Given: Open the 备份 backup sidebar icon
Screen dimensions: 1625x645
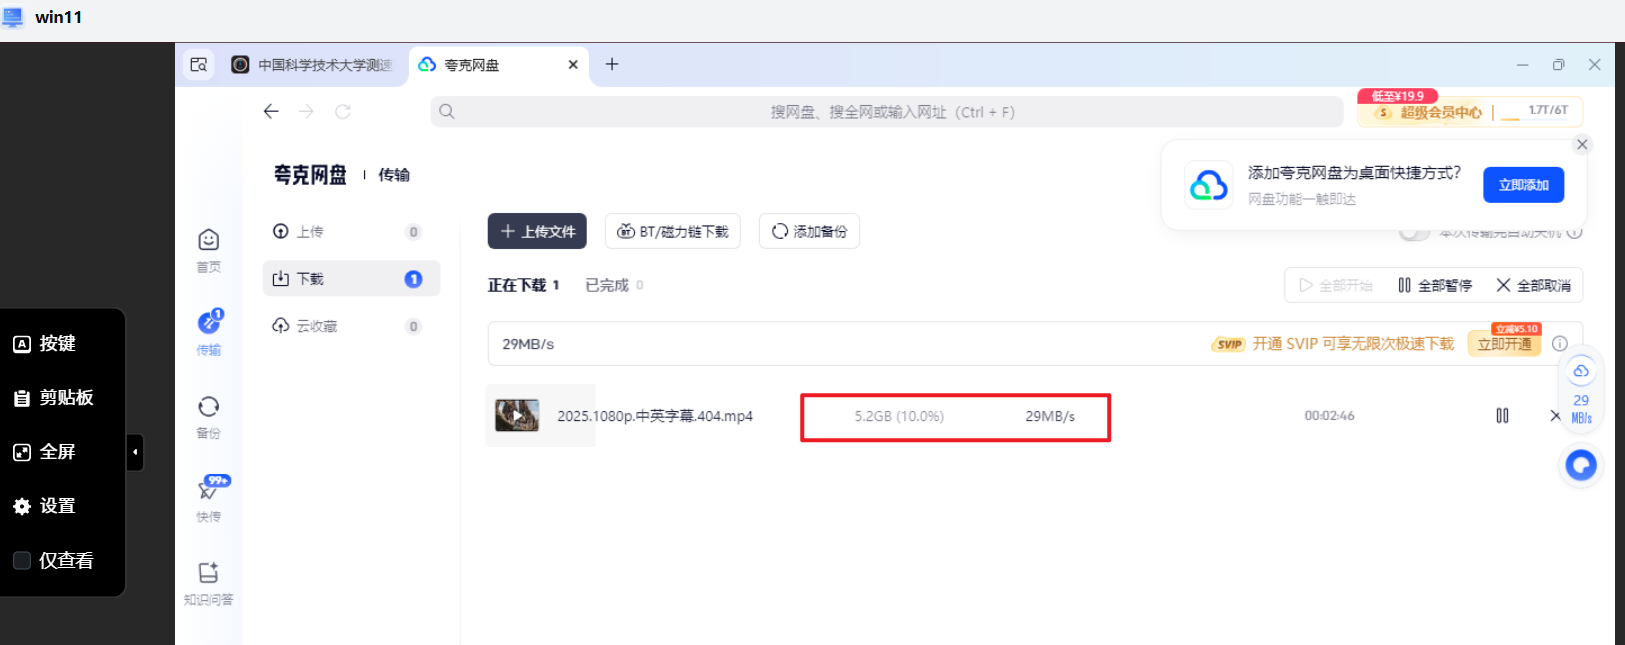Looking at the screenshot, I should [x=208, y=416].
